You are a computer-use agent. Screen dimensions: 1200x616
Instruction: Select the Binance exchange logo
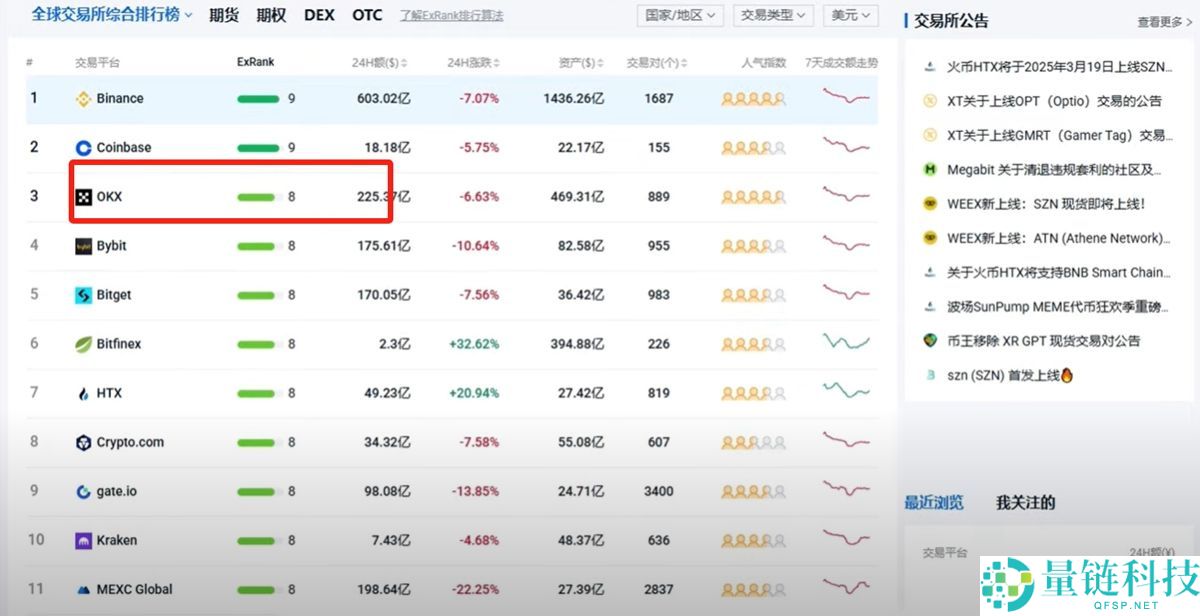coord(85,98)
